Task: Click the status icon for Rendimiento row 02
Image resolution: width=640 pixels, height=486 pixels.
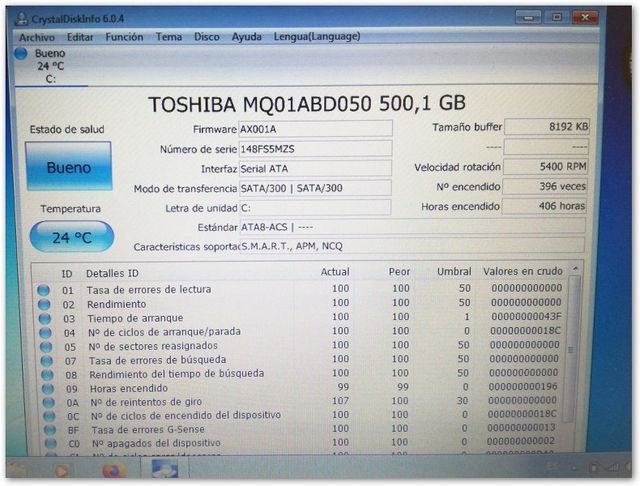Action: click(44, 304)
